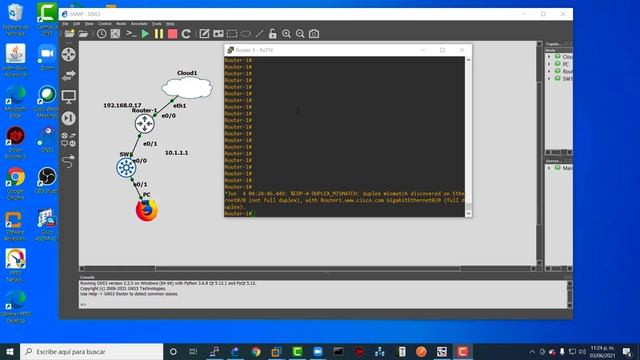Image resolution: width=640 pixels, height=360 pixels.
Task: Click scroll-down arrow in PuTTY window
Action: pyautogui.click(x=468, y=213)
